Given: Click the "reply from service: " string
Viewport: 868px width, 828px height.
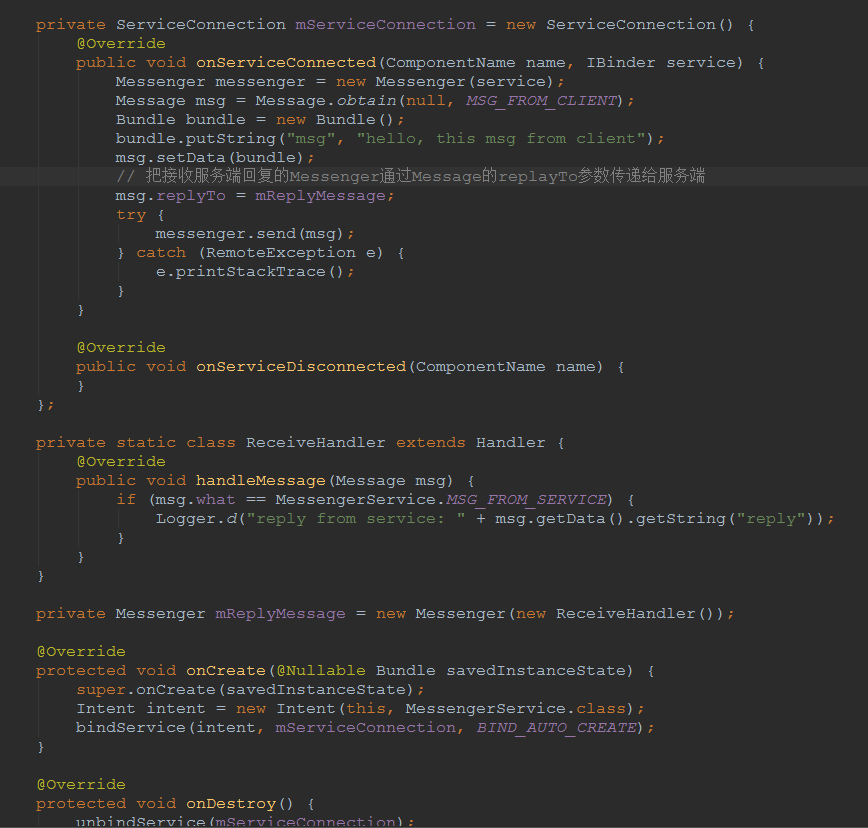Looking at the screenshot, I should tap(355, 519).
